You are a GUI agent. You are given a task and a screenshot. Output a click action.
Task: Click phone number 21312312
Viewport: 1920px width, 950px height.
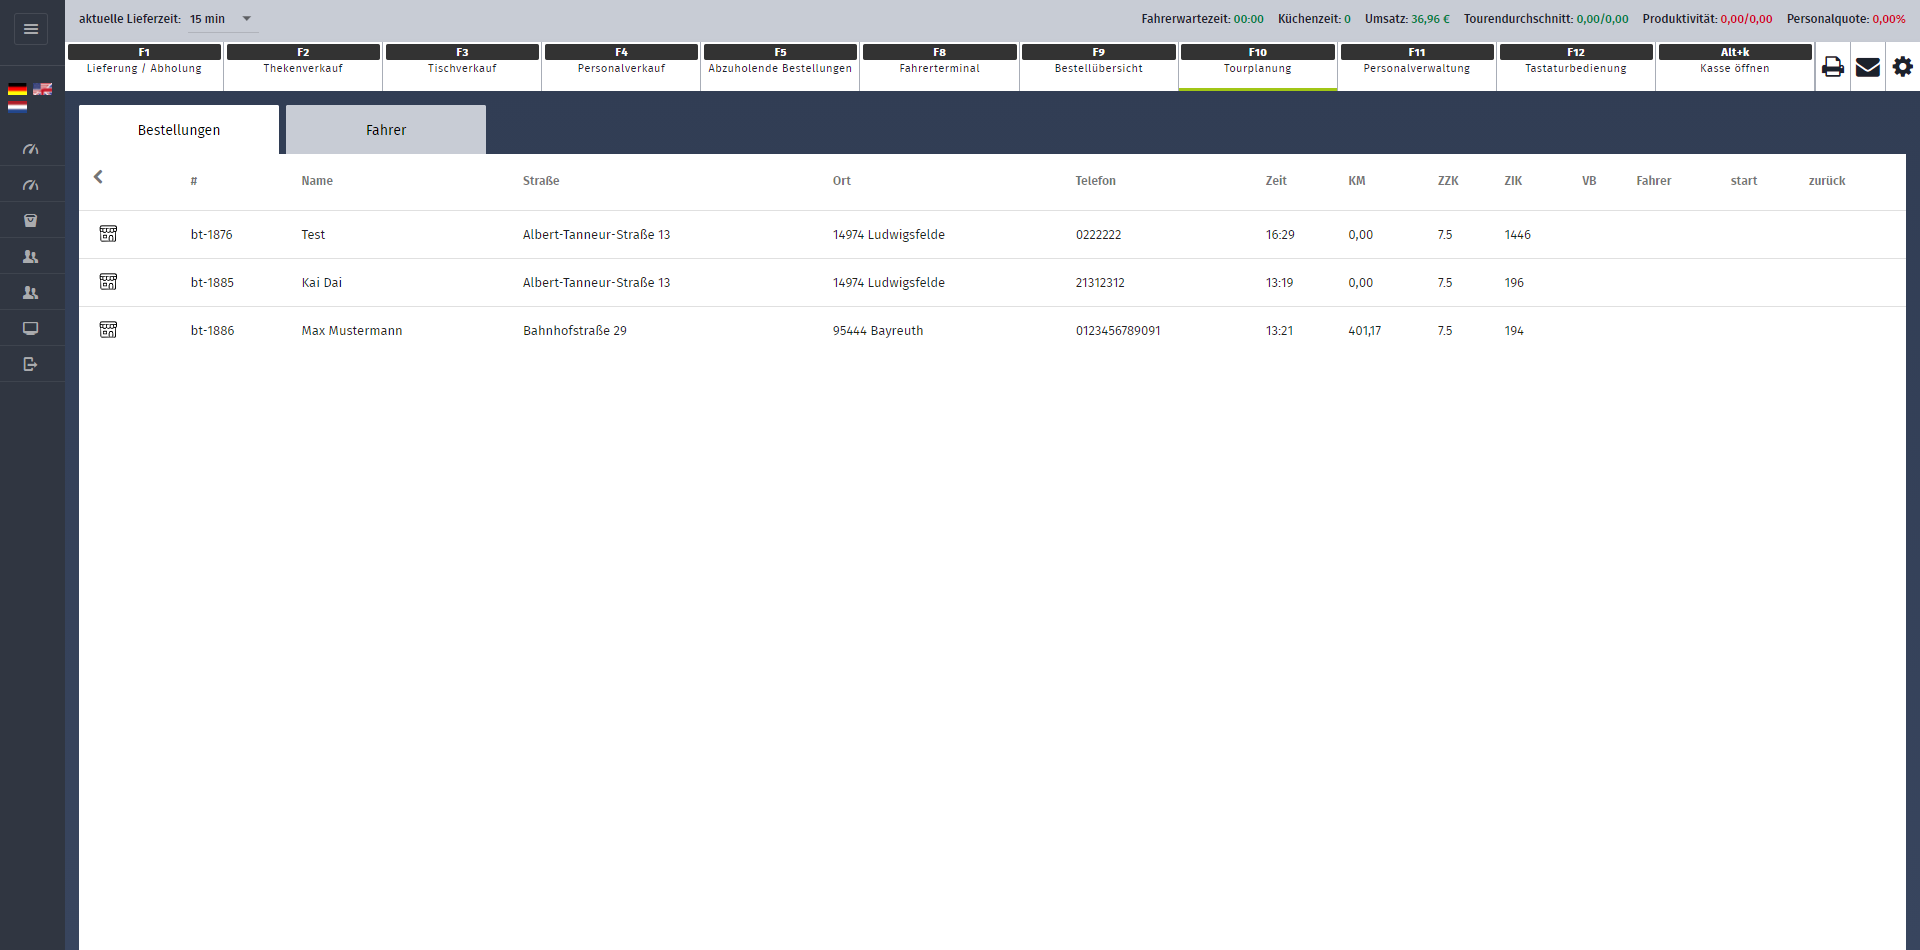coord(1100,283)
